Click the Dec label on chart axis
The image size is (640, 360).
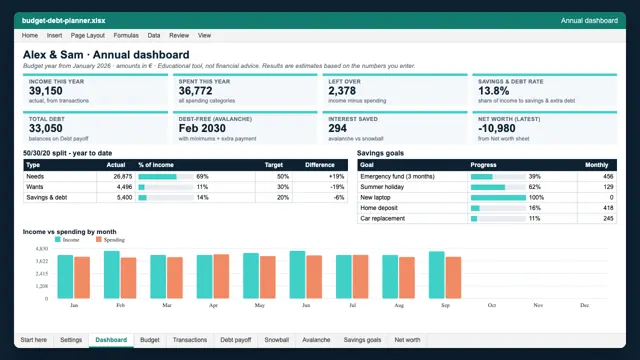(584, 305)
